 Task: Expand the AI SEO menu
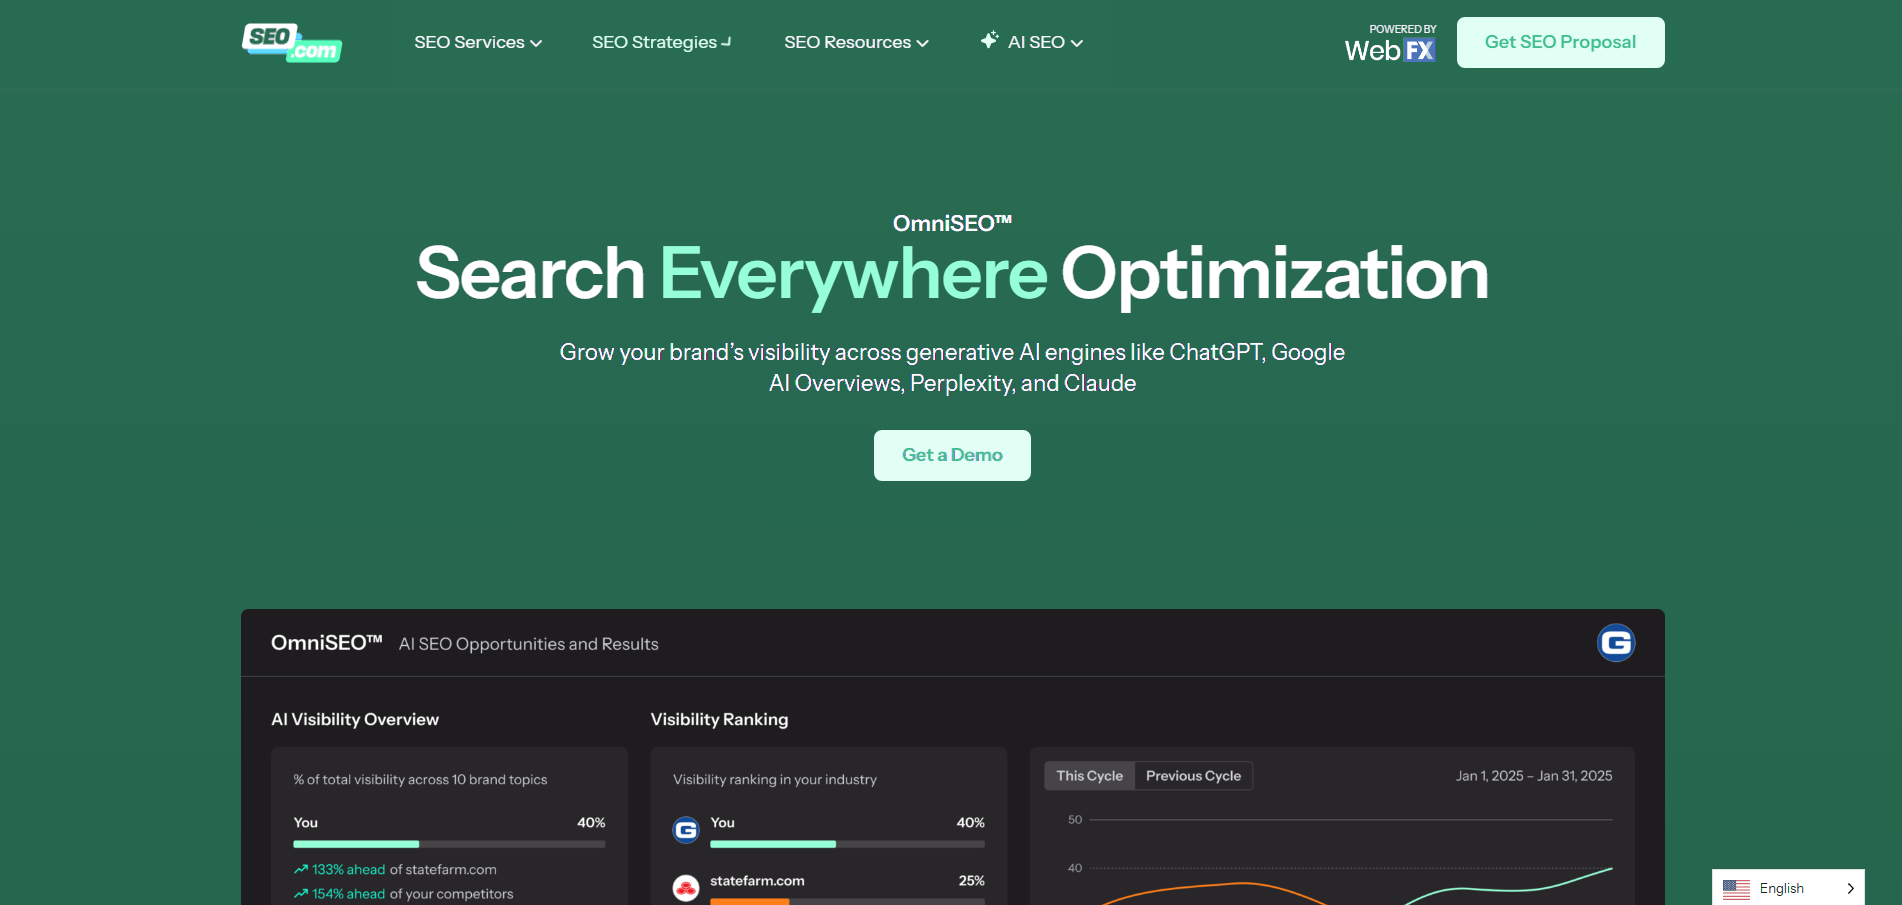pyautogui.click(x=1031, y=42)
